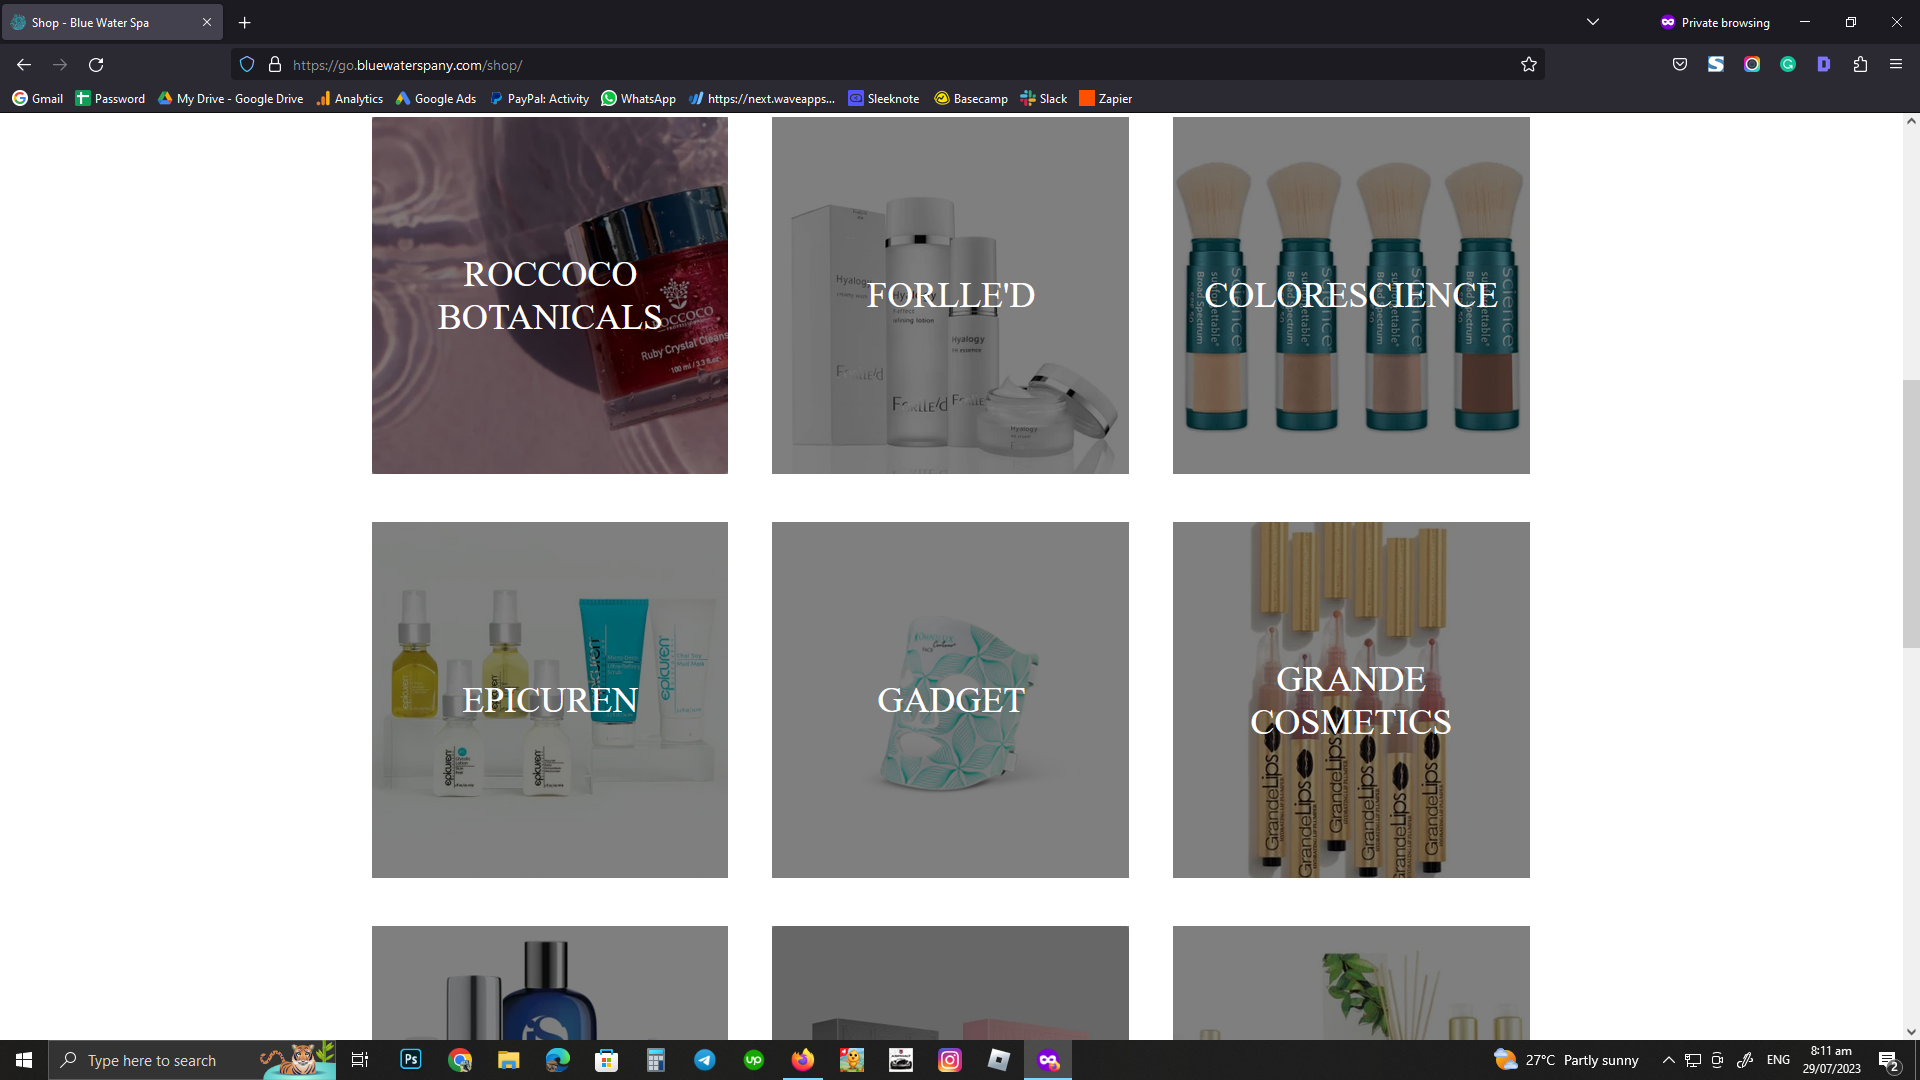Open the Colorescience brand tile

[x=1351, y=295]
